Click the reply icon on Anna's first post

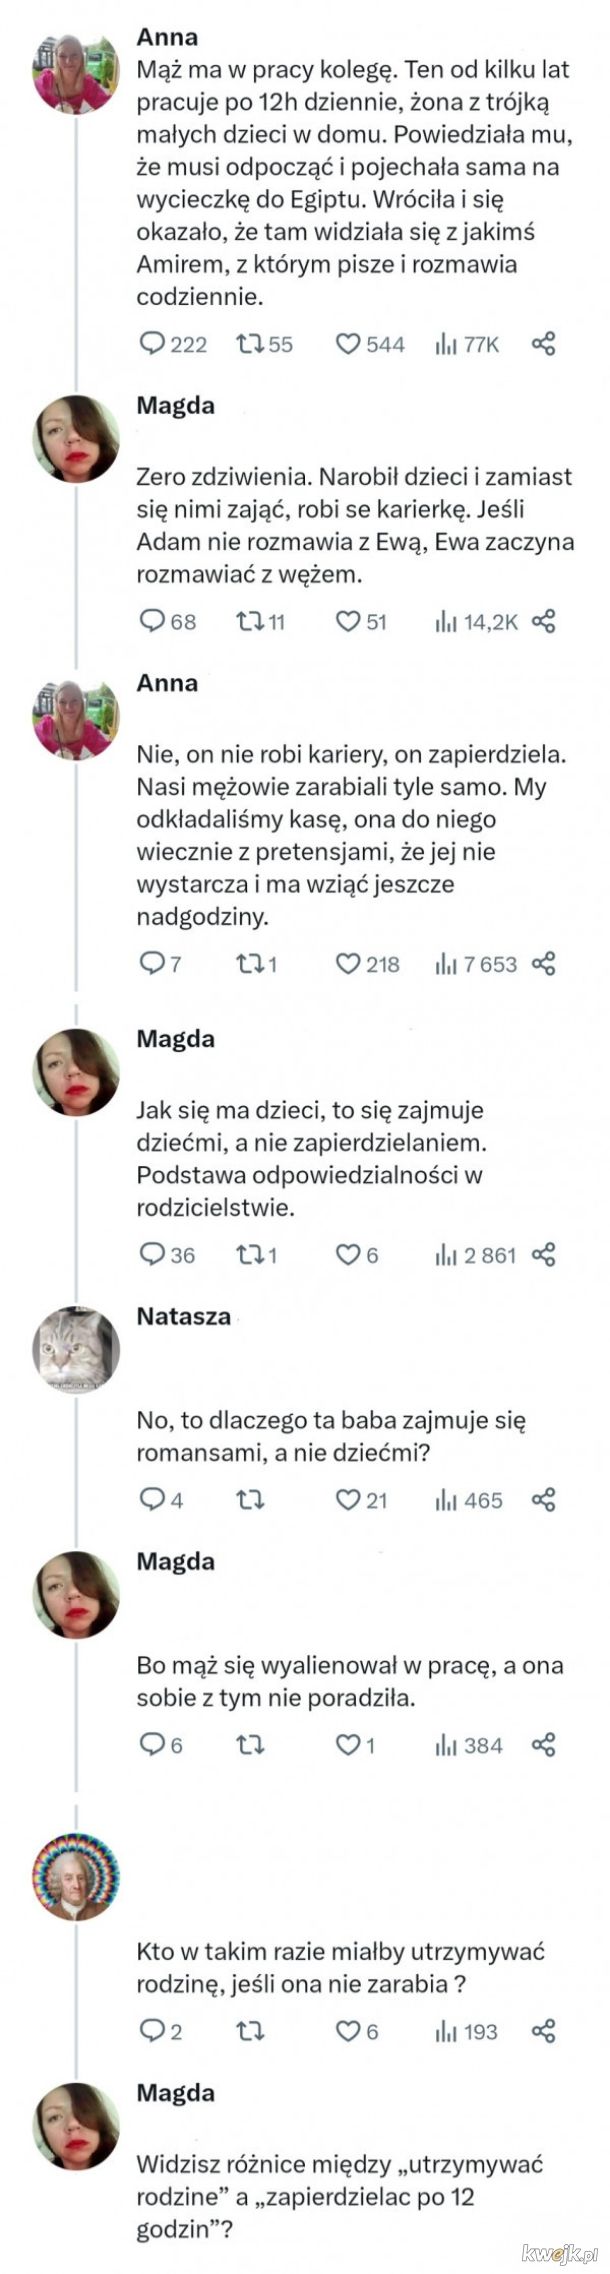152,344
